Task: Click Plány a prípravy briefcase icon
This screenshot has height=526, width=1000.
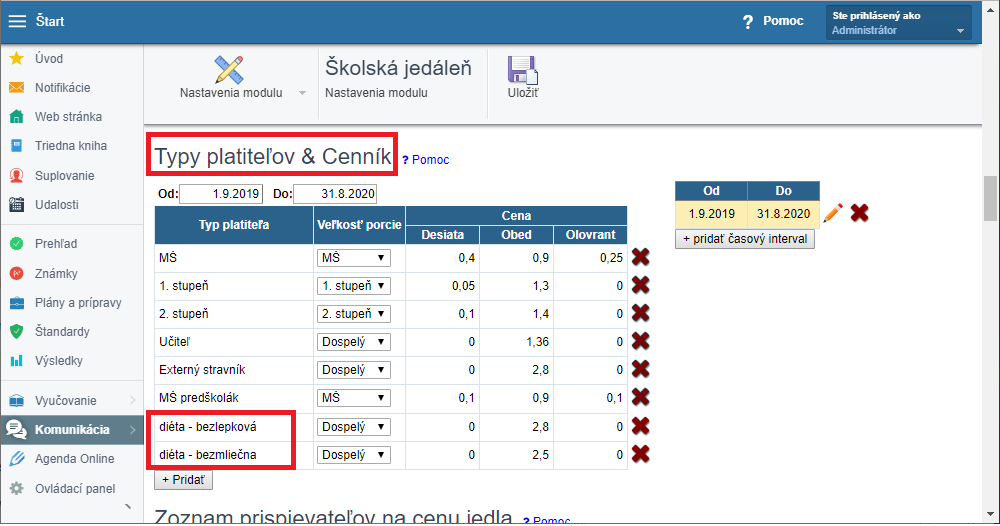Action: click(17, 303)
